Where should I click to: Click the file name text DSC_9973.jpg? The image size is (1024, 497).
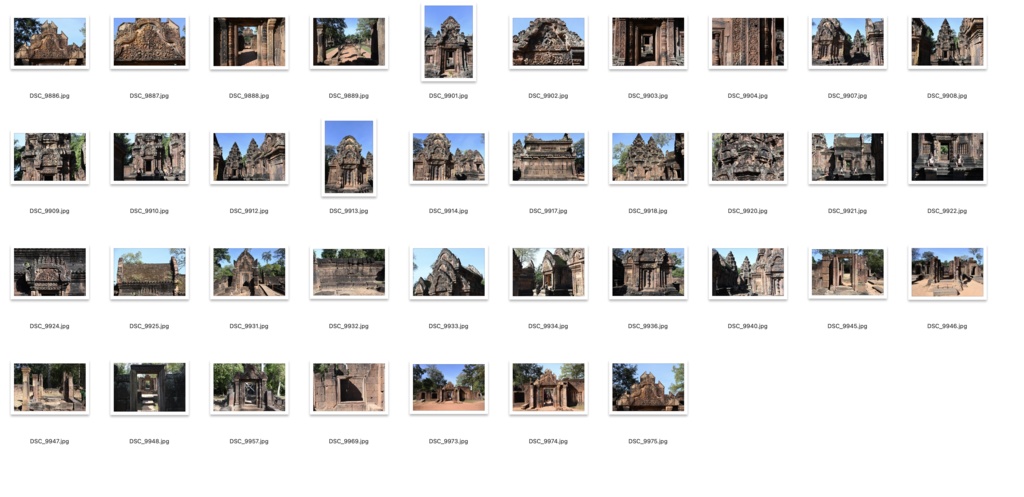click(x=449, y=441)
